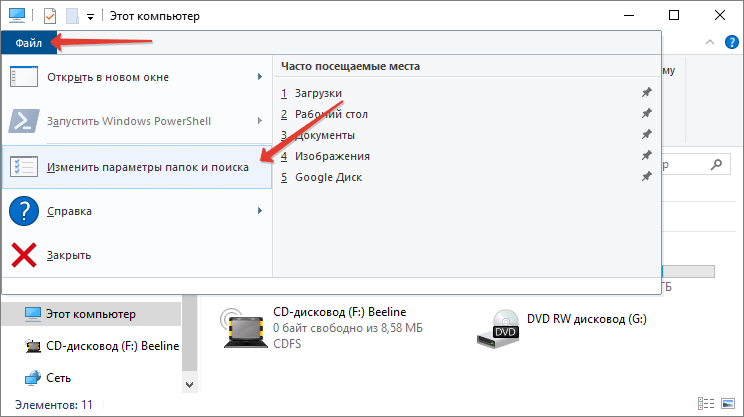Select Сеть in navigation pane
744x417 pixels.
[47, 378]
